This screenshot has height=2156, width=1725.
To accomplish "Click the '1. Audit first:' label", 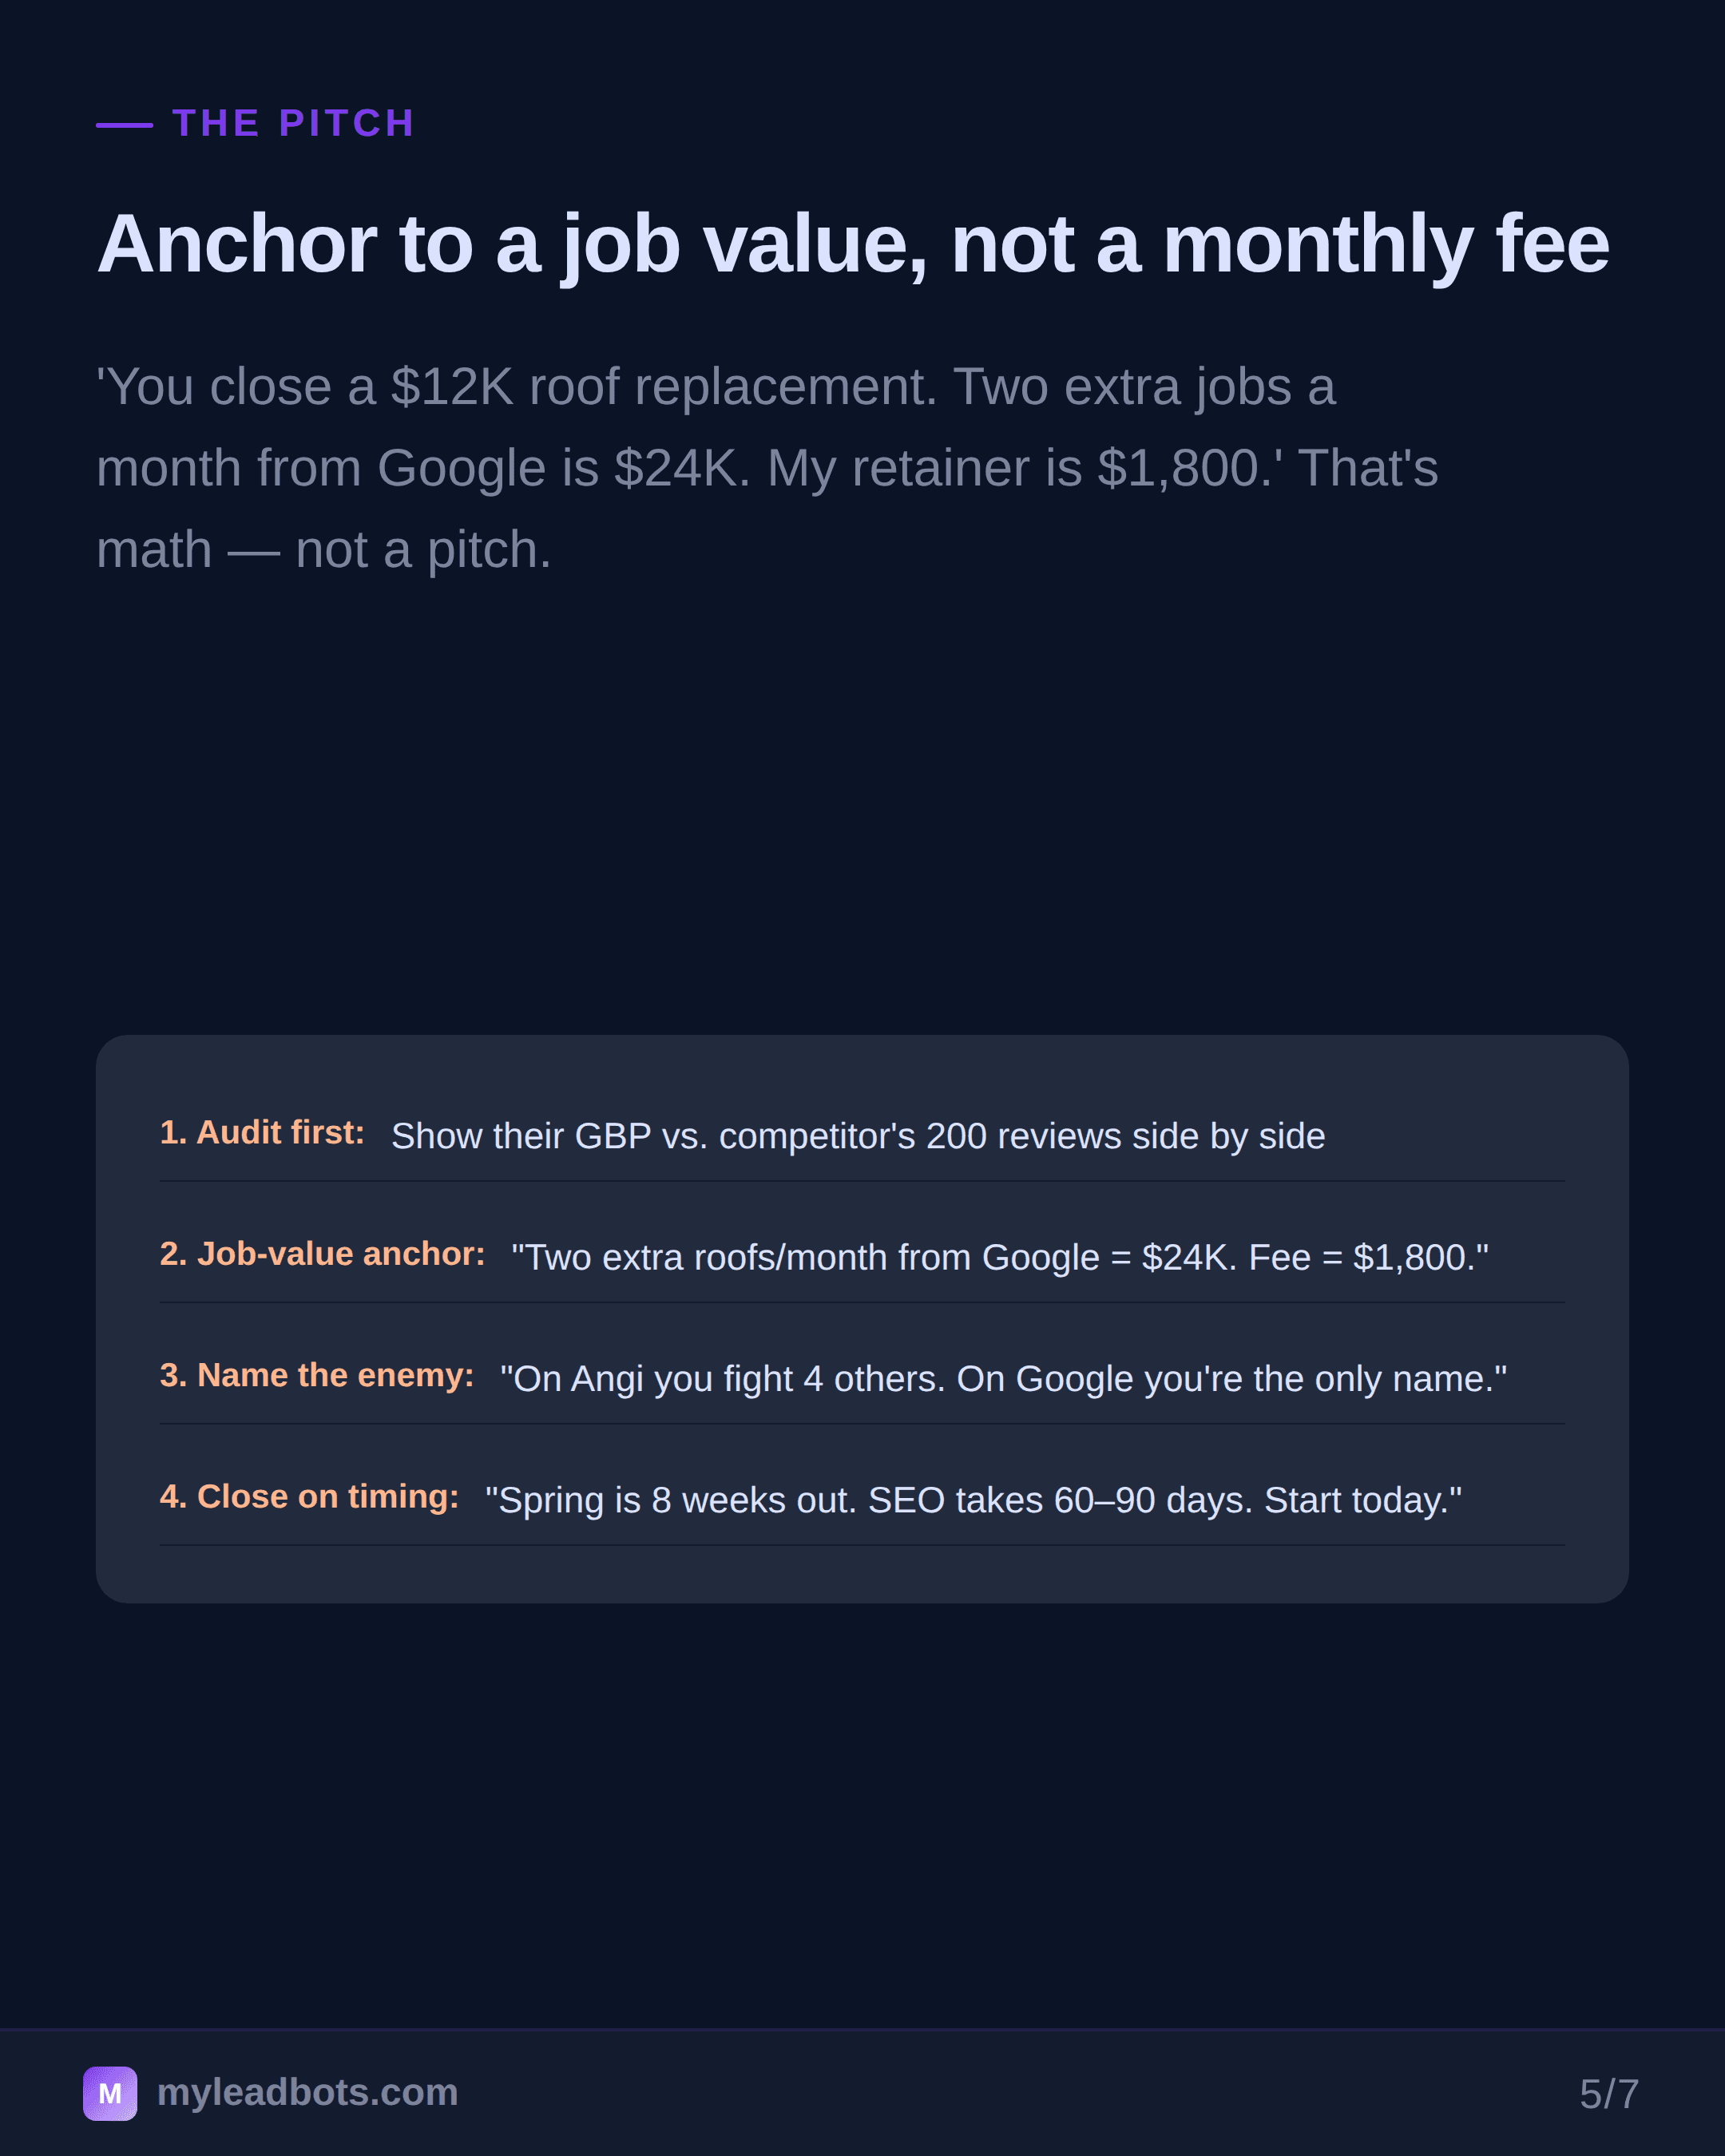I will click(262, 1133).
